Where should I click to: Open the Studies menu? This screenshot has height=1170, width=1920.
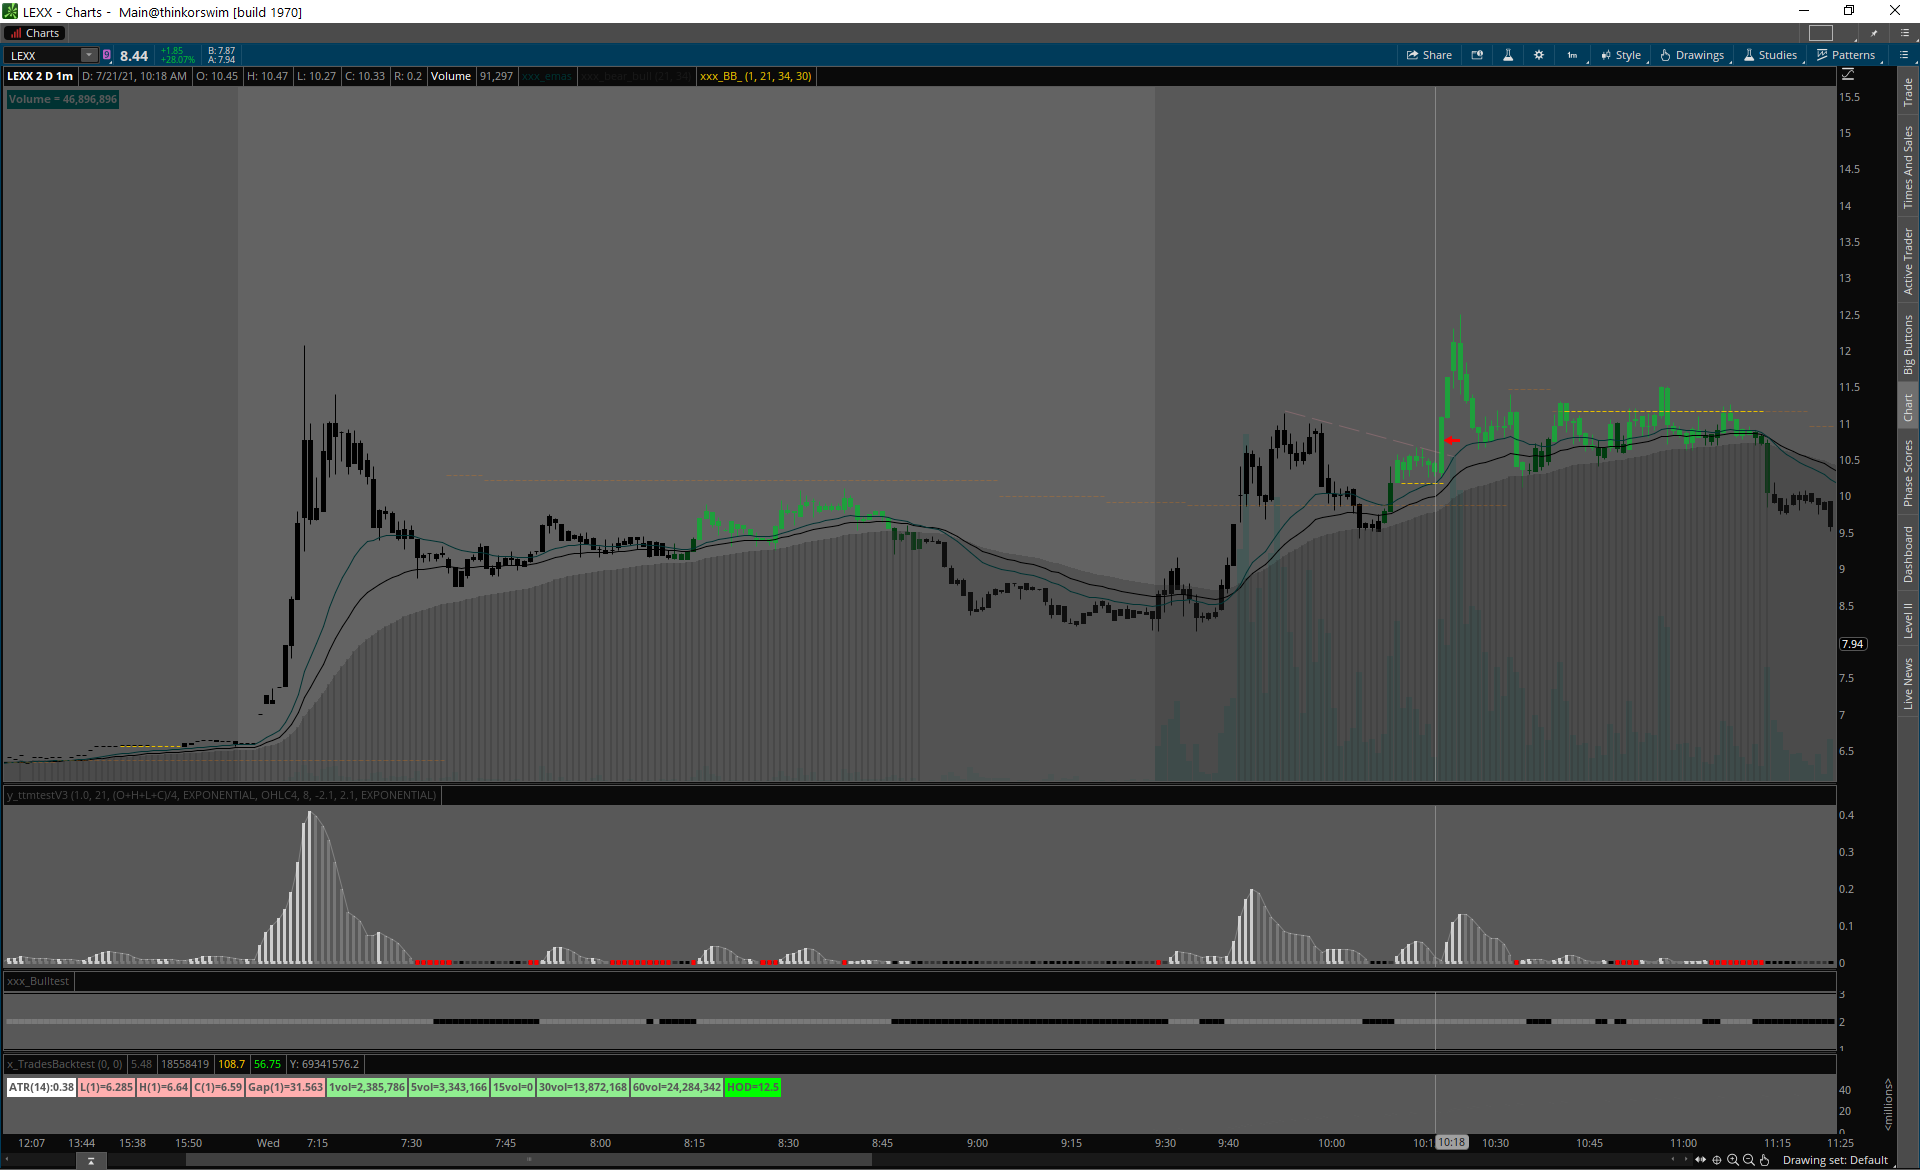tap(1770, 55)
